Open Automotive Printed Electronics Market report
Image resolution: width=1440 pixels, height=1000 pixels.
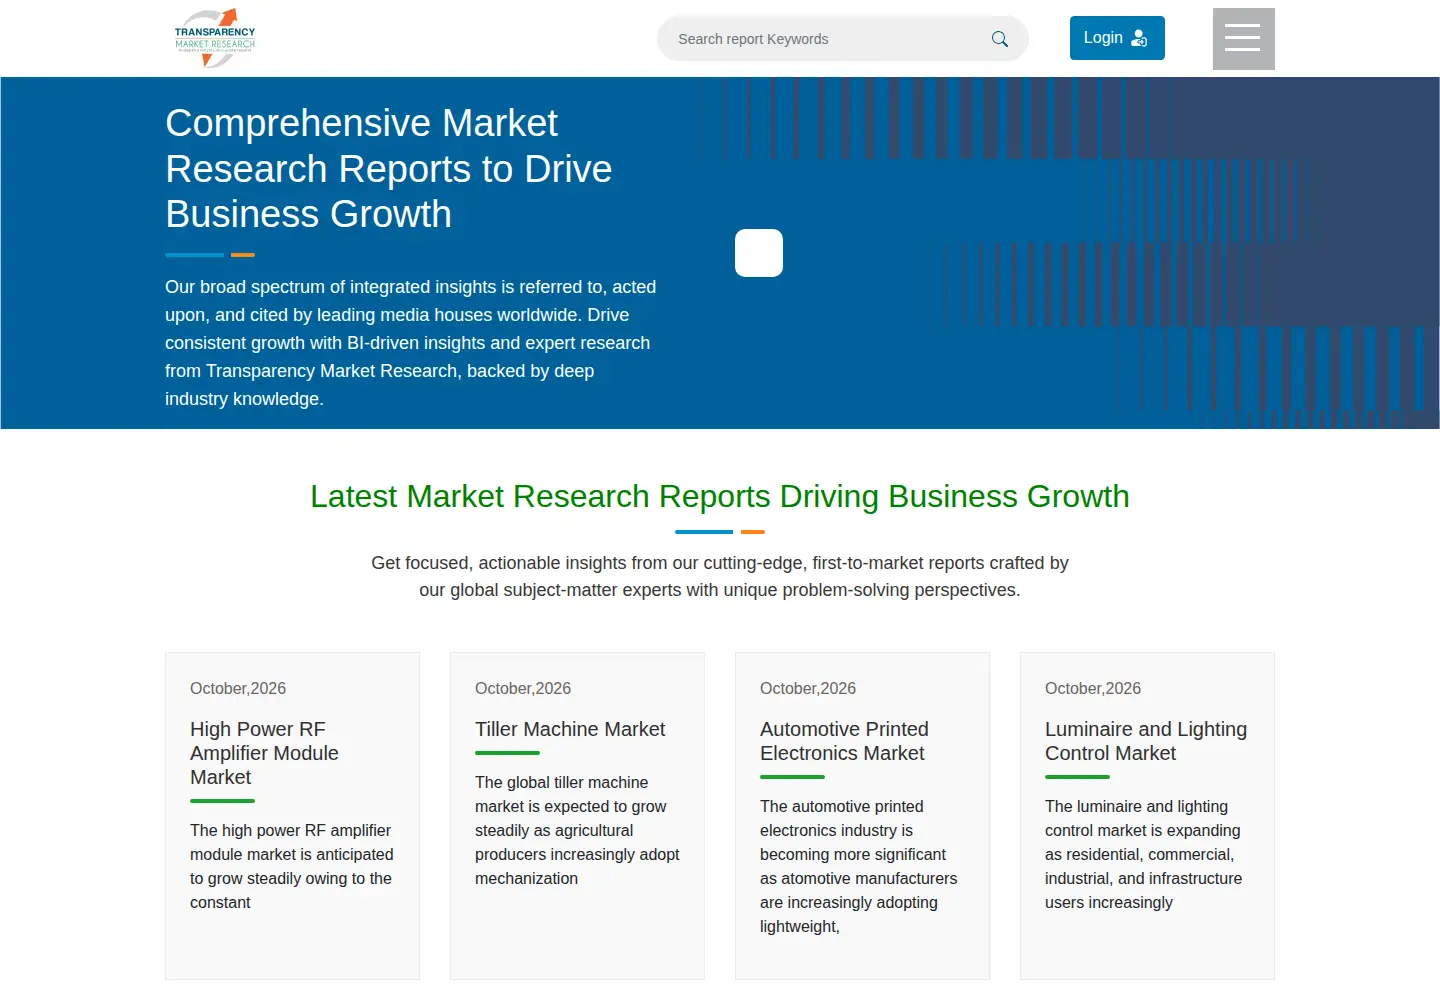844,741
